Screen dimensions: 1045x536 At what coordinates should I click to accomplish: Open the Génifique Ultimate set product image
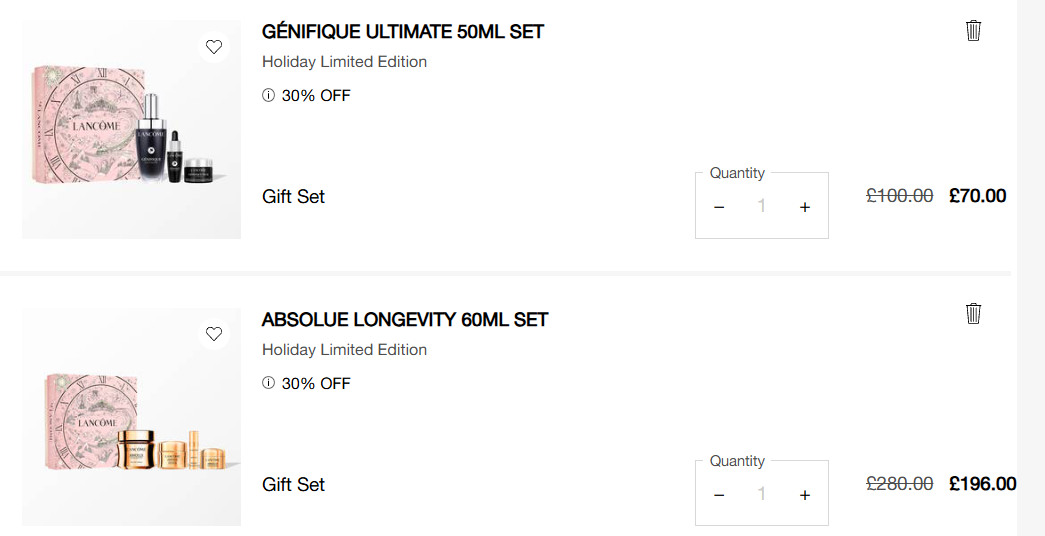click(x=131, y=130)
